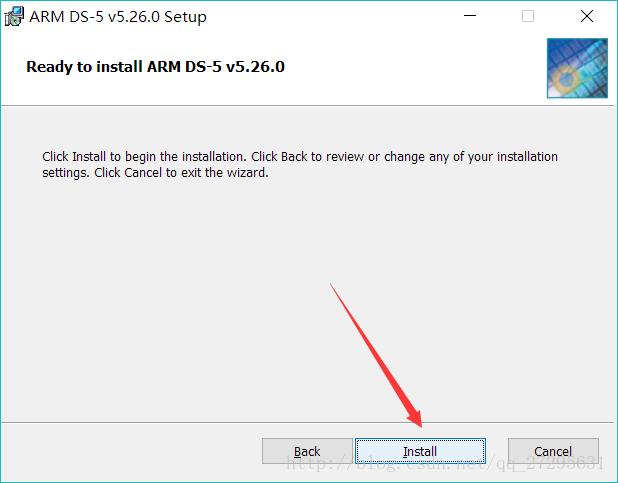Viewport: 618px width, 483px height.
Task: Go to previous step with Back button
Action: click(x=307, y=451)
